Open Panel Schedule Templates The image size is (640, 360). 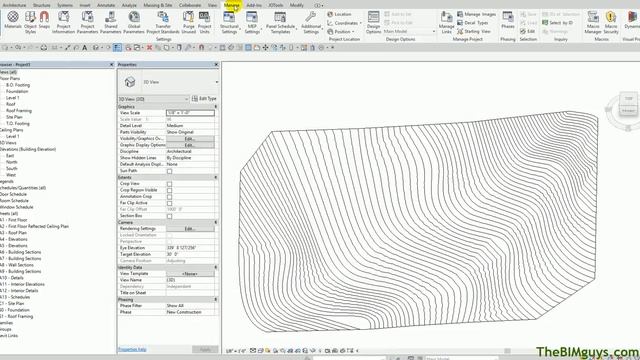[280, 22]
